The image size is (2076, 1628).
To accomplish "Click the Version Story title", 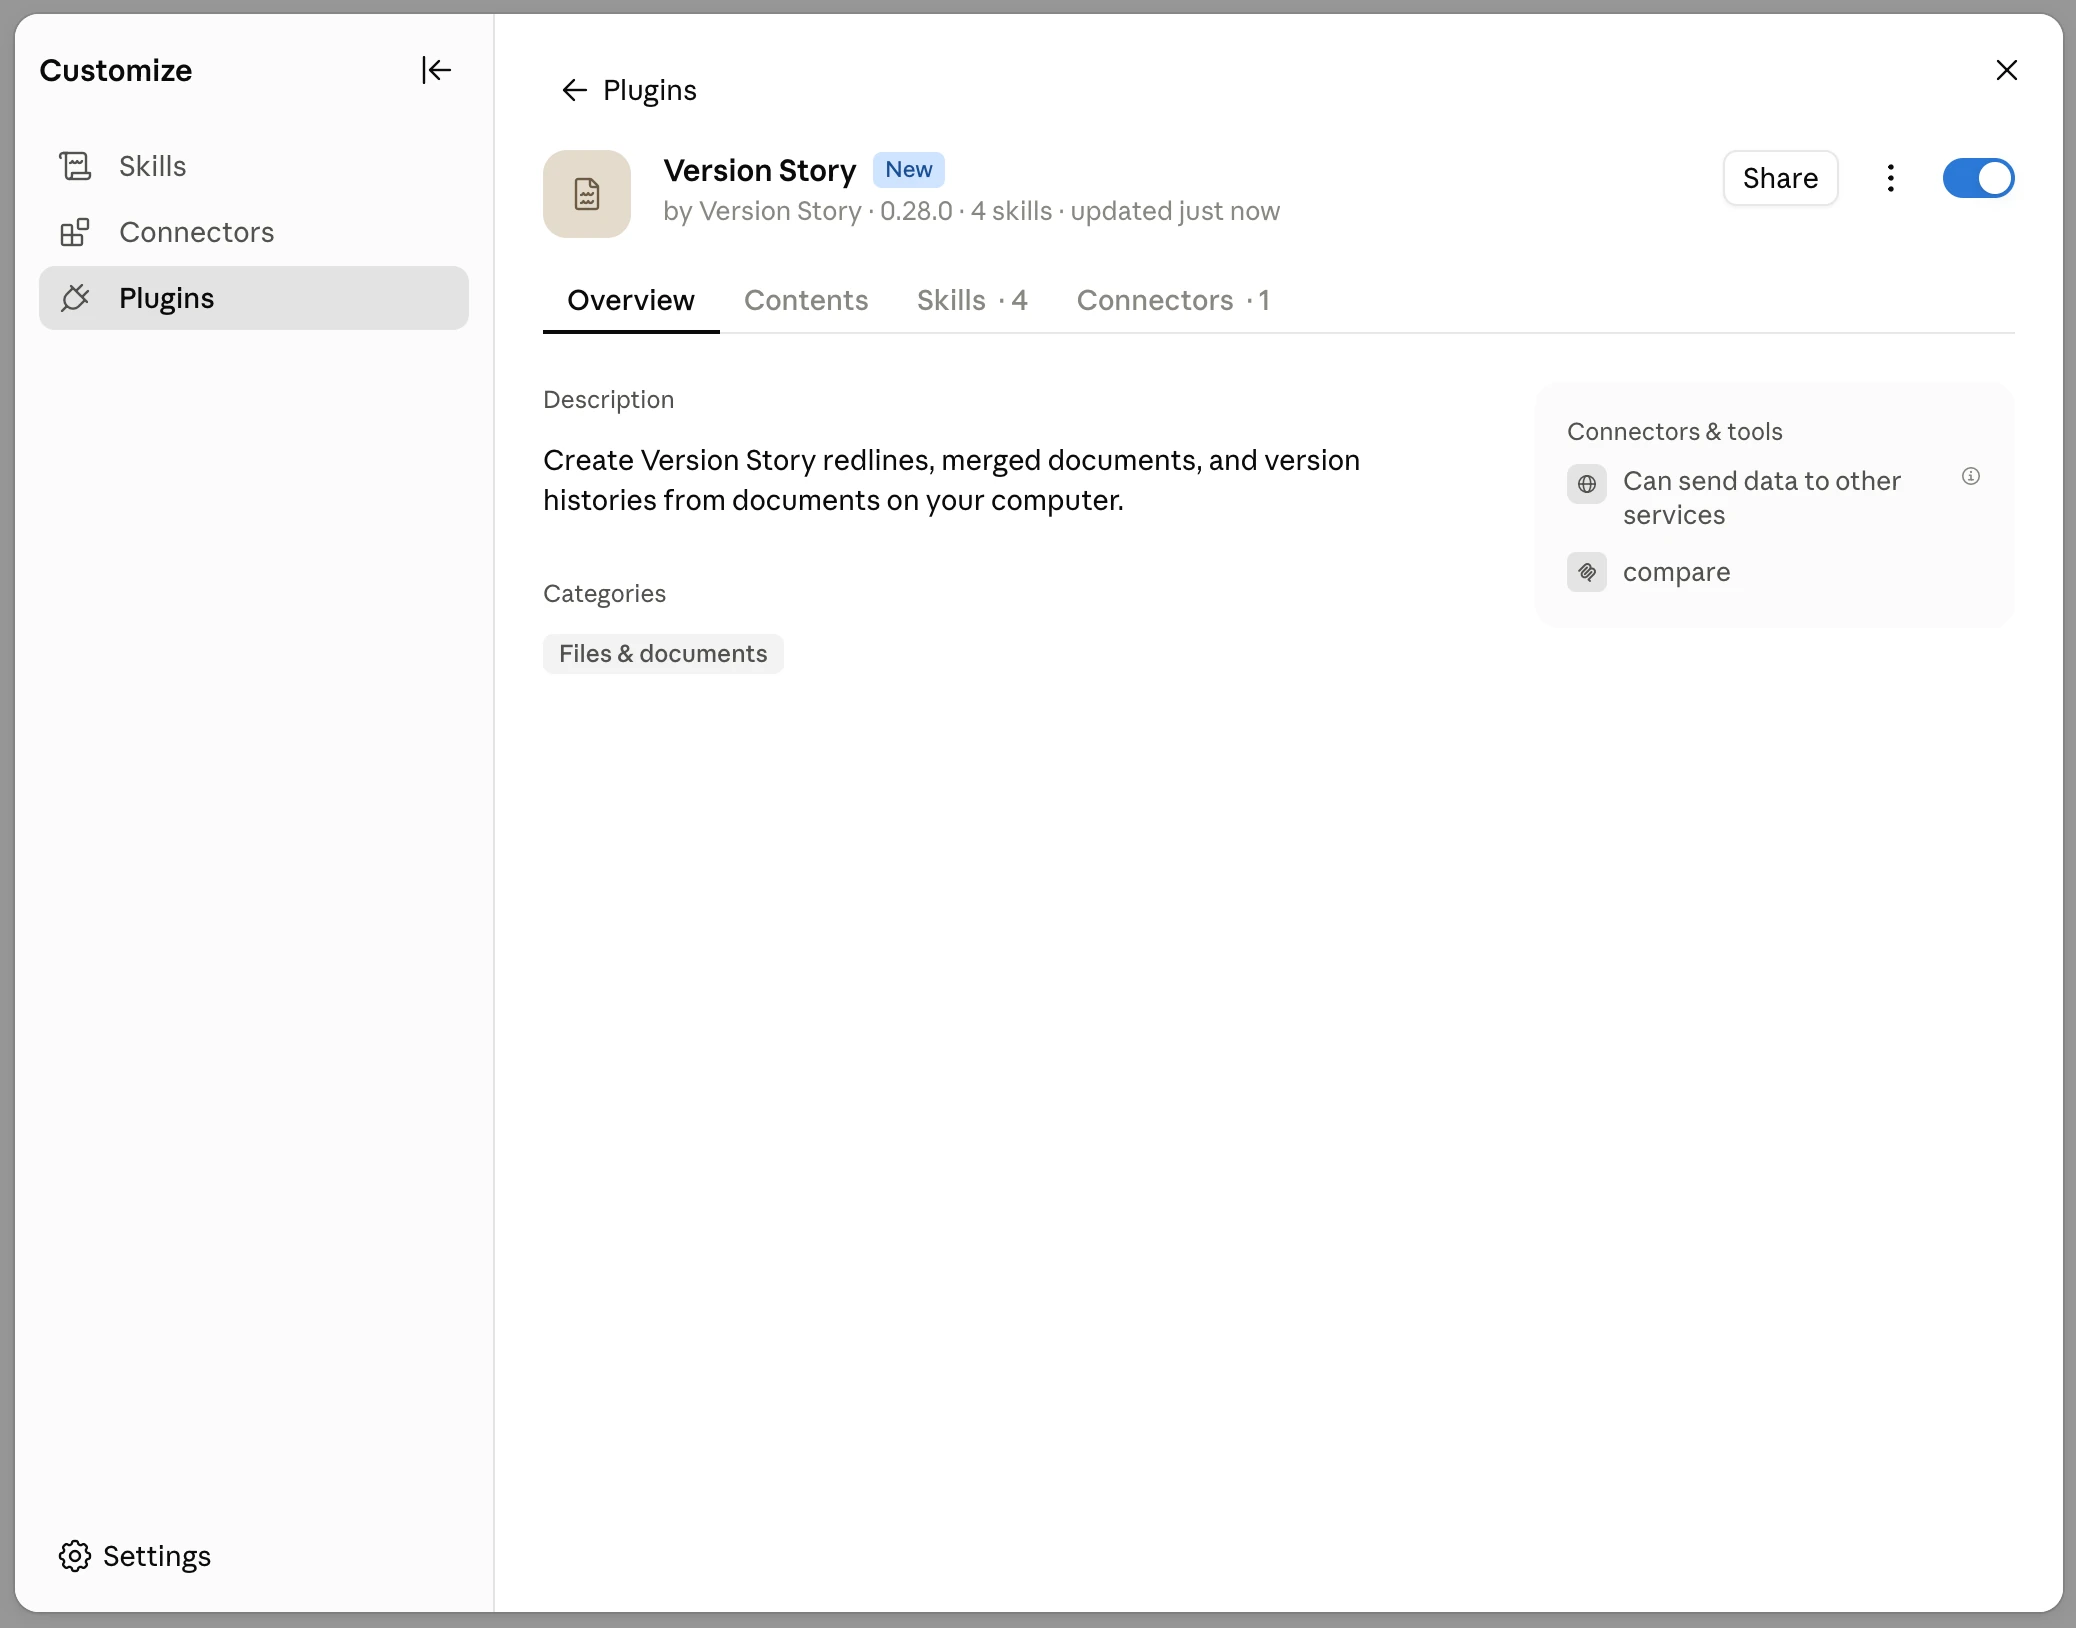I will 760,170.
